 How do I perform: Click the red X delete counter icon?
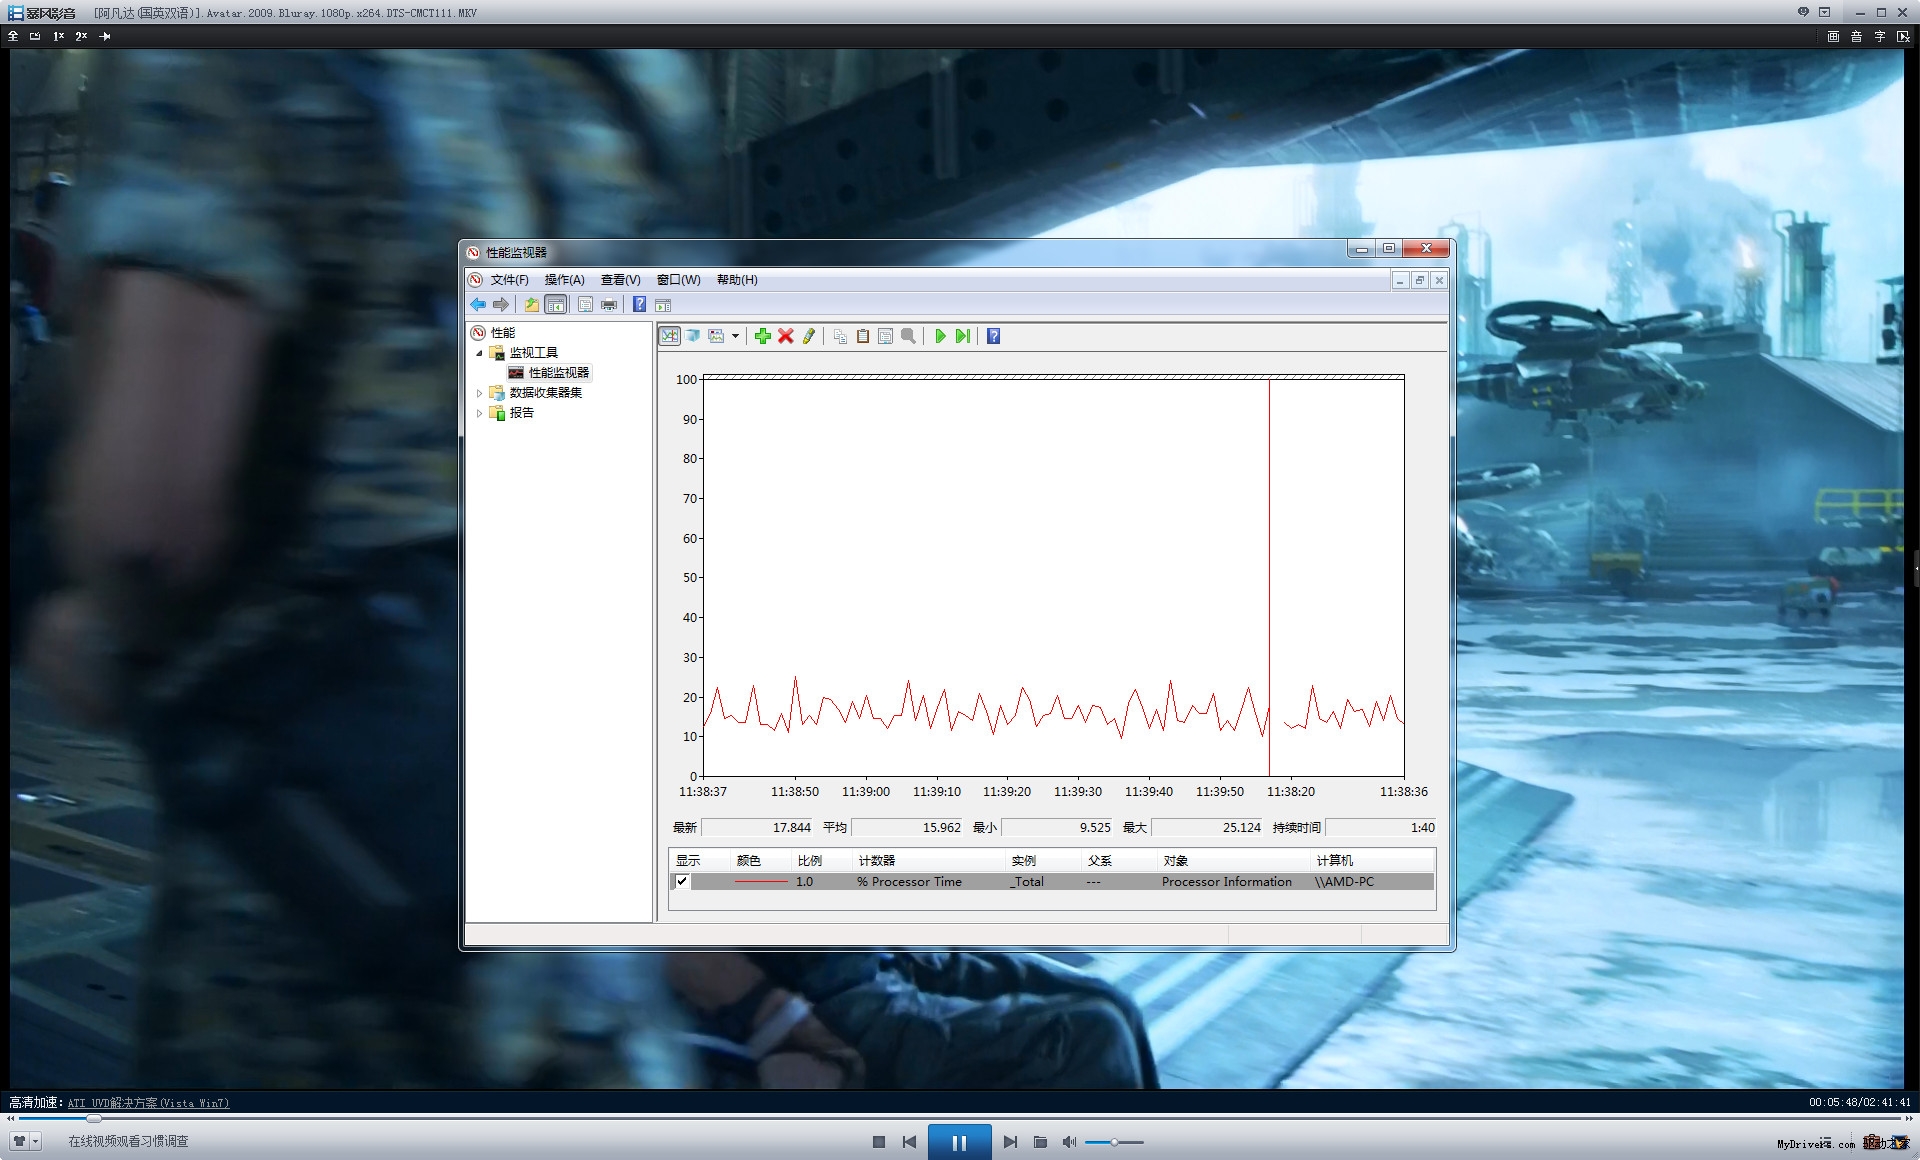tap(786, 336)
